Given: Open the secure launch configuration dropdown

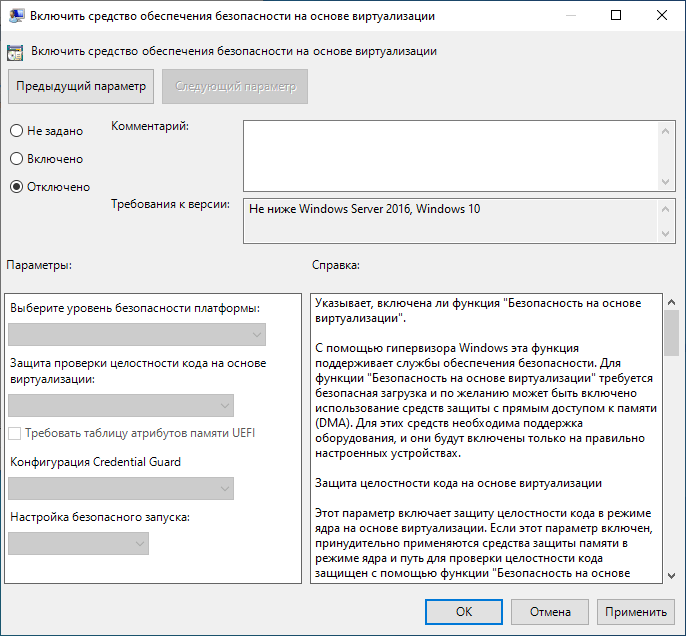Looking at the screenshot, I should 78,543.
